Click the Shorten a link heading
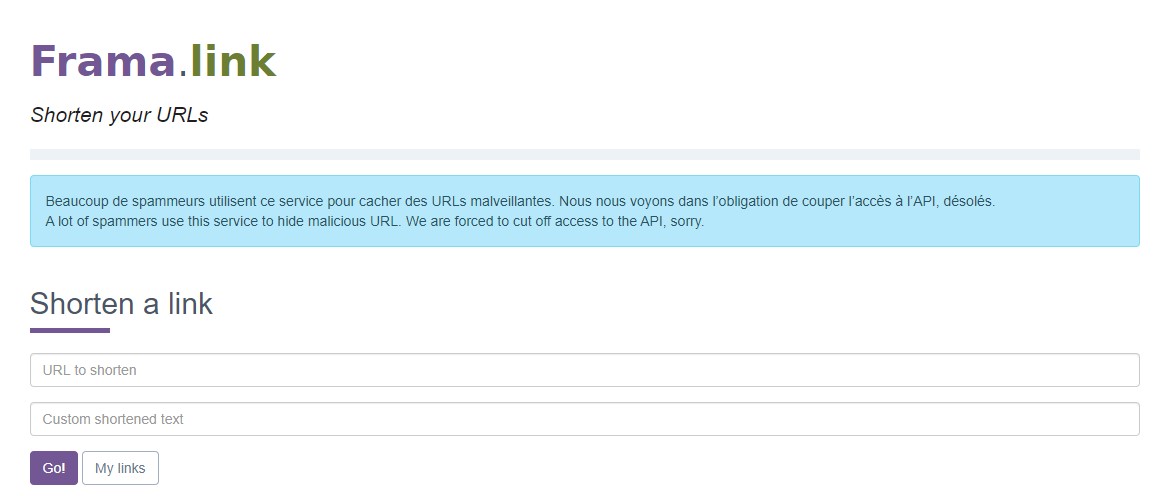 (x=121, y=304)
